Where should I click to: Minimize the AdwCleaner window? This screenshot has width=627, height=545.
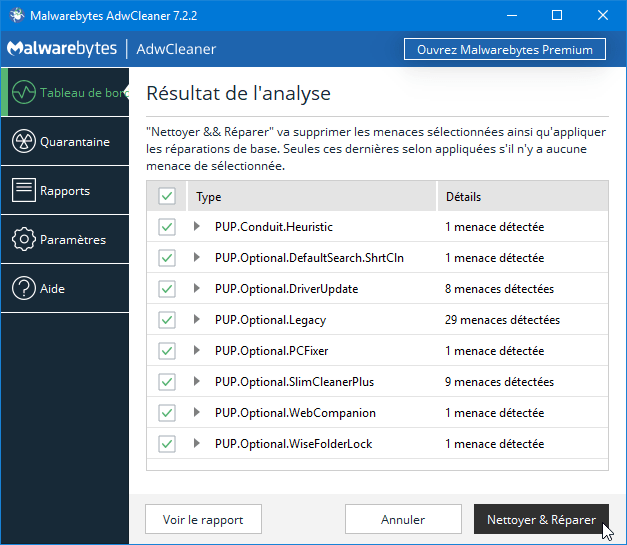512,15
